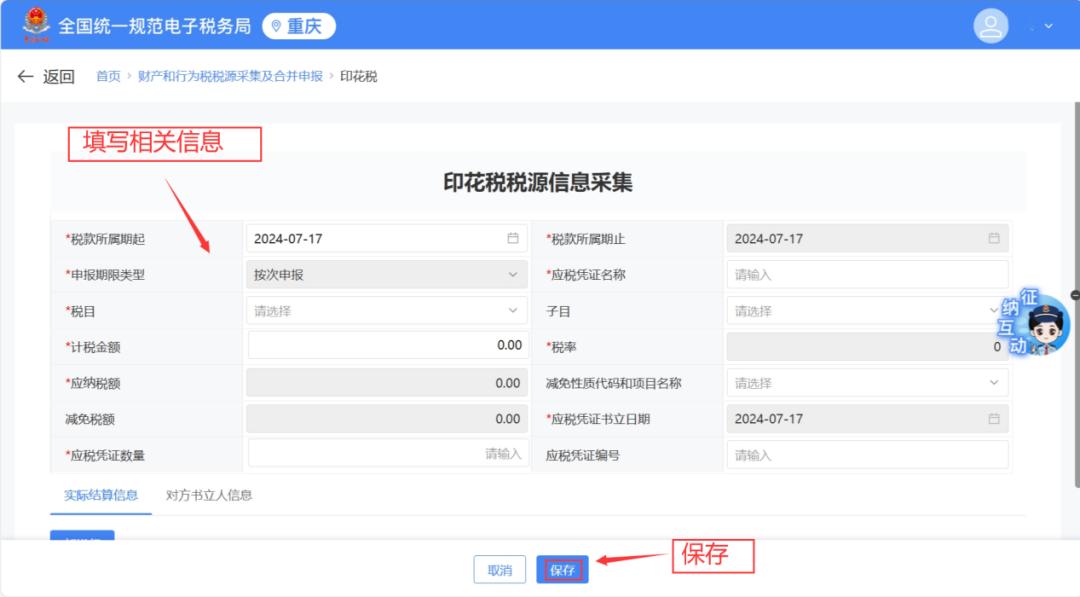Click the 应税凭证名称 input field
Screen dimensions: 1080x597
pos(867,275)
